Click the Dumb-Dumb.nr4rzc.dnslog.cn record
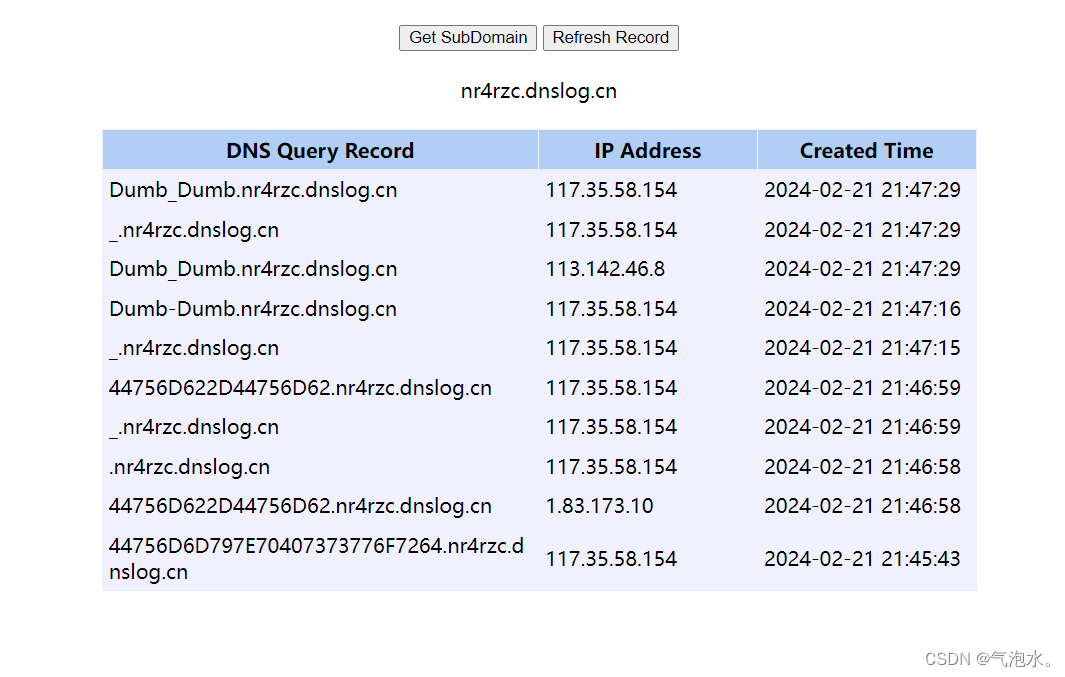Image resolution: width=1065 pixels, height=677 pixels. (252, 308)
